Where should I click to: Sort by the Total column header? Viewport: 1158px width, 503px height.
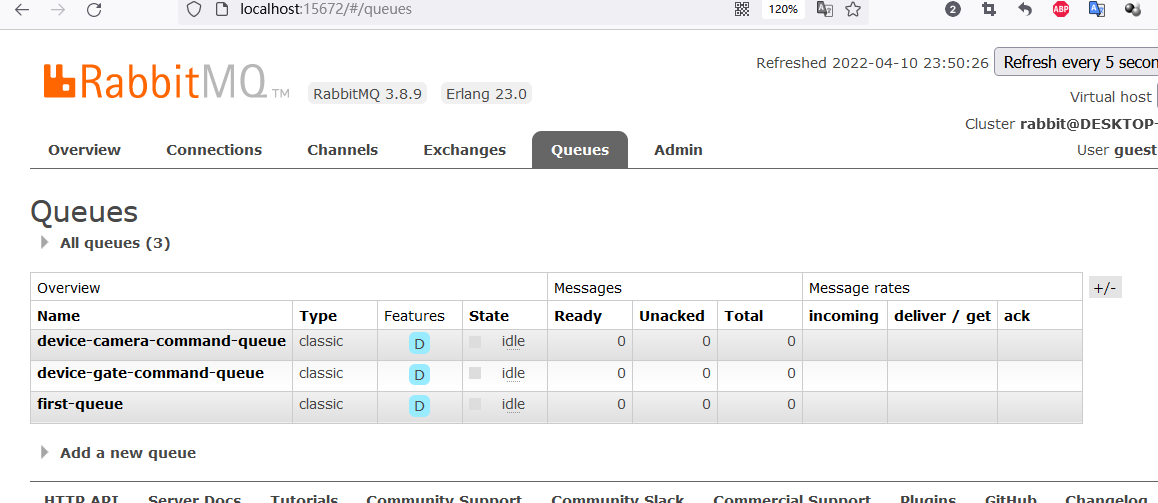(x=744, y=316)
